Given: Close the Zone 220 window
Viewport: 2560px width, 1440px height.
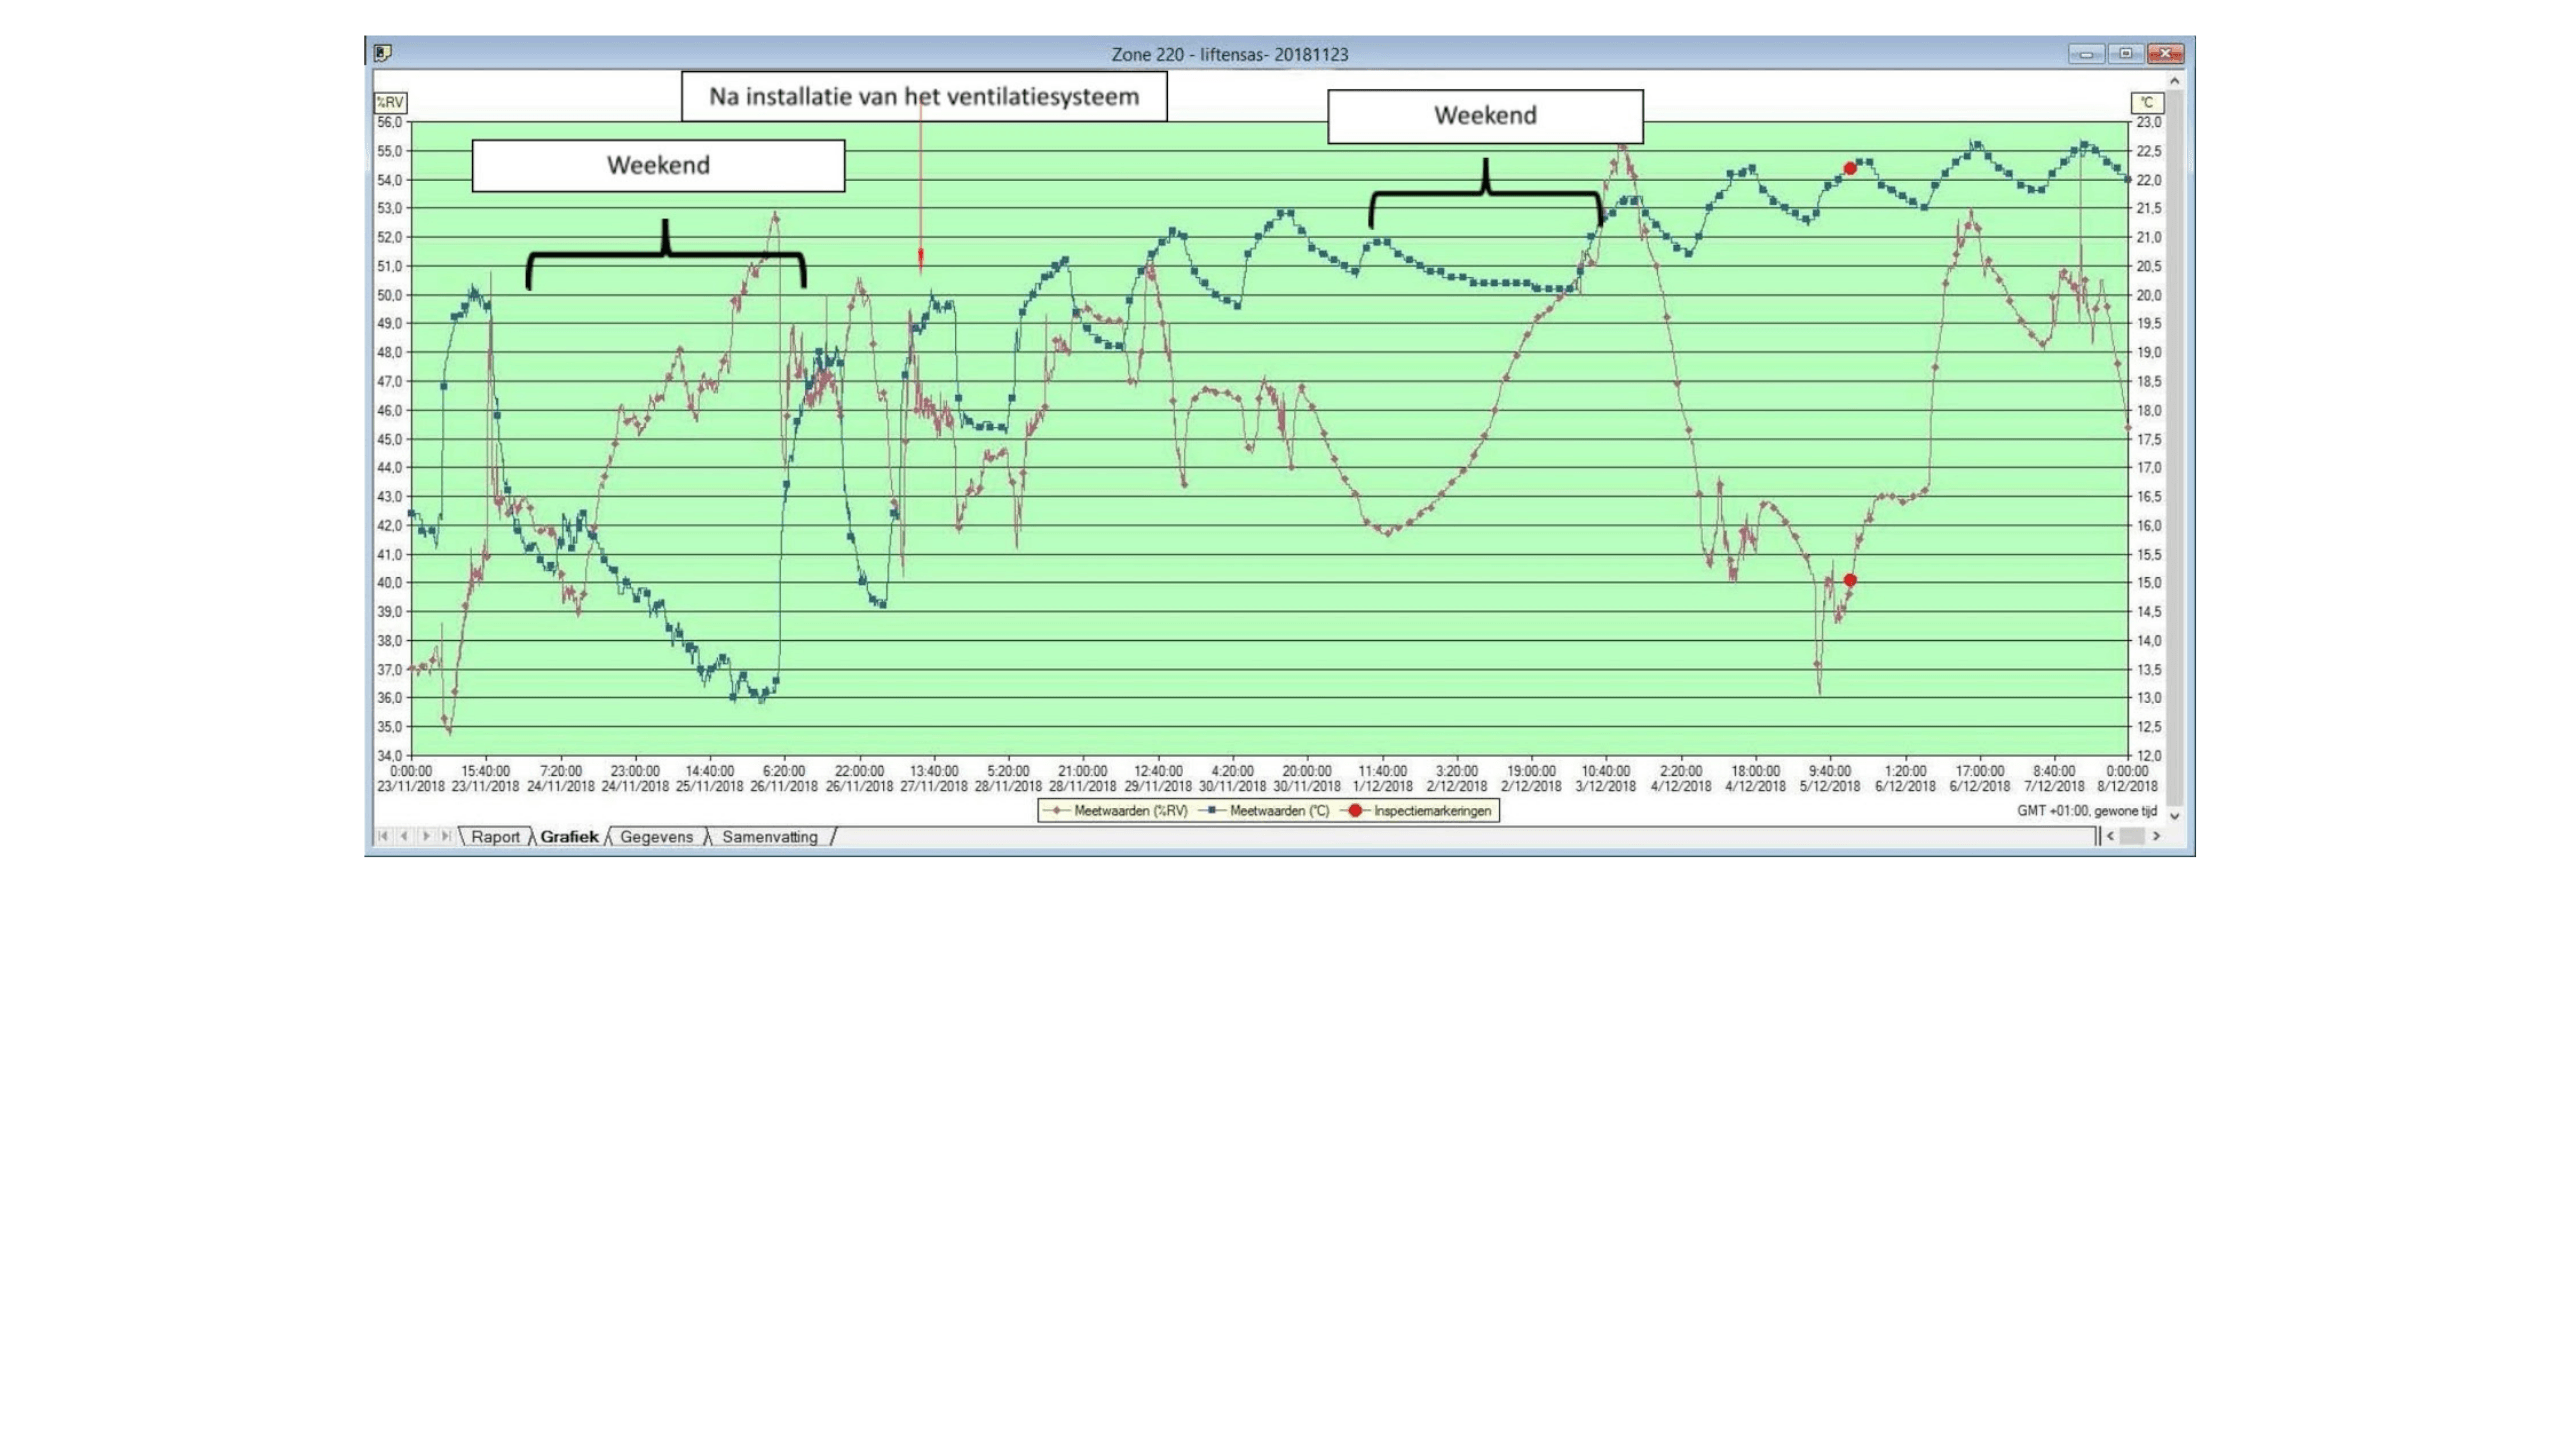Looking at the screenshot, I should point(2165,54).
